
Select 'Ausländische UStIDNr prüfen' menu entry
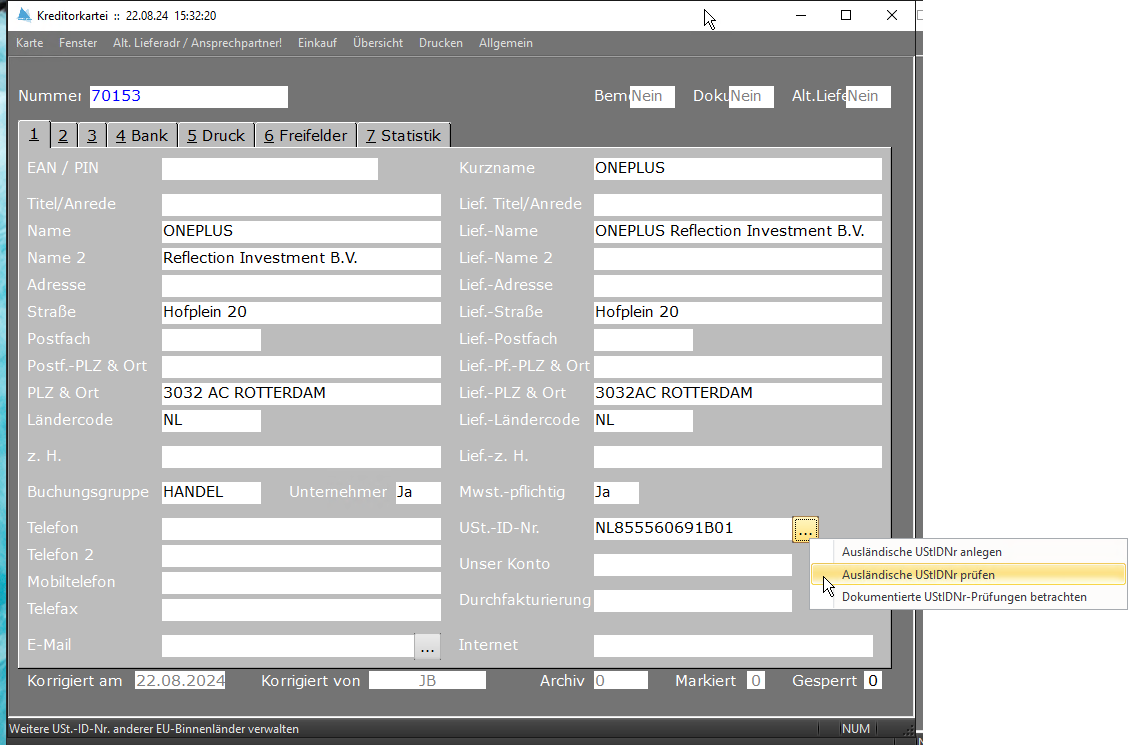[918, 575]
